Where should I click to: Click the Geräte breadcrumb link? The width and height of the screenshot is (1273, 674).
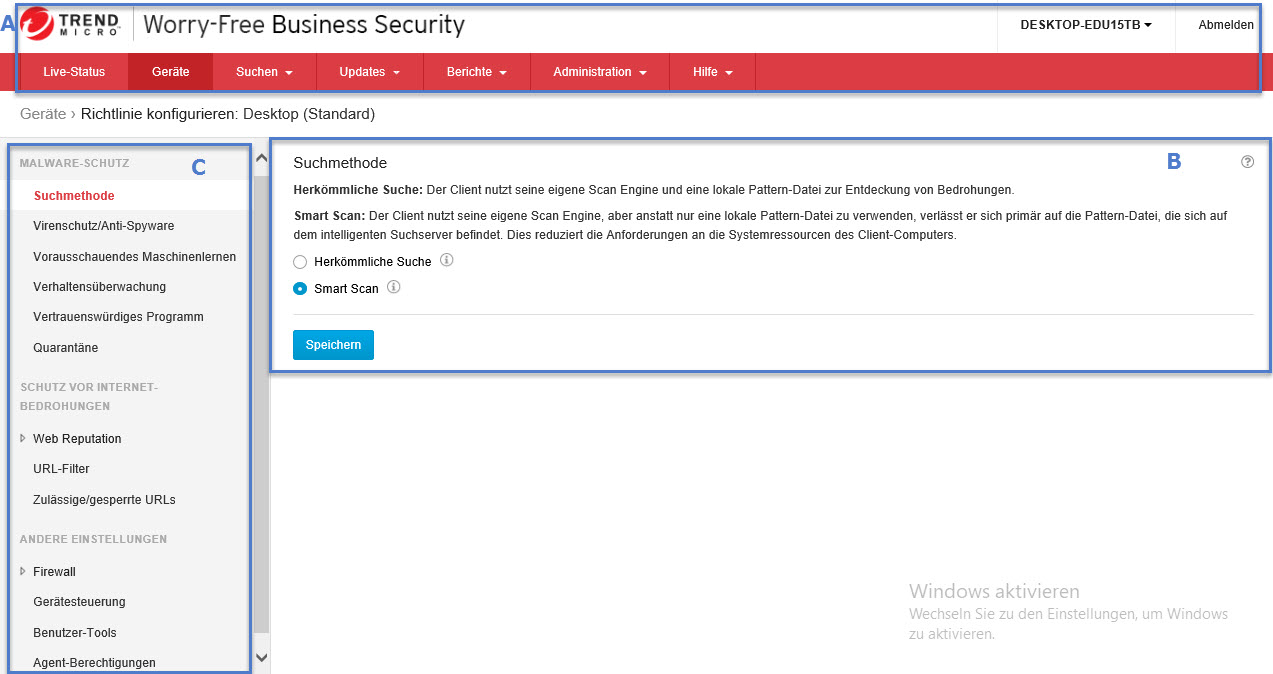point(43,114)
